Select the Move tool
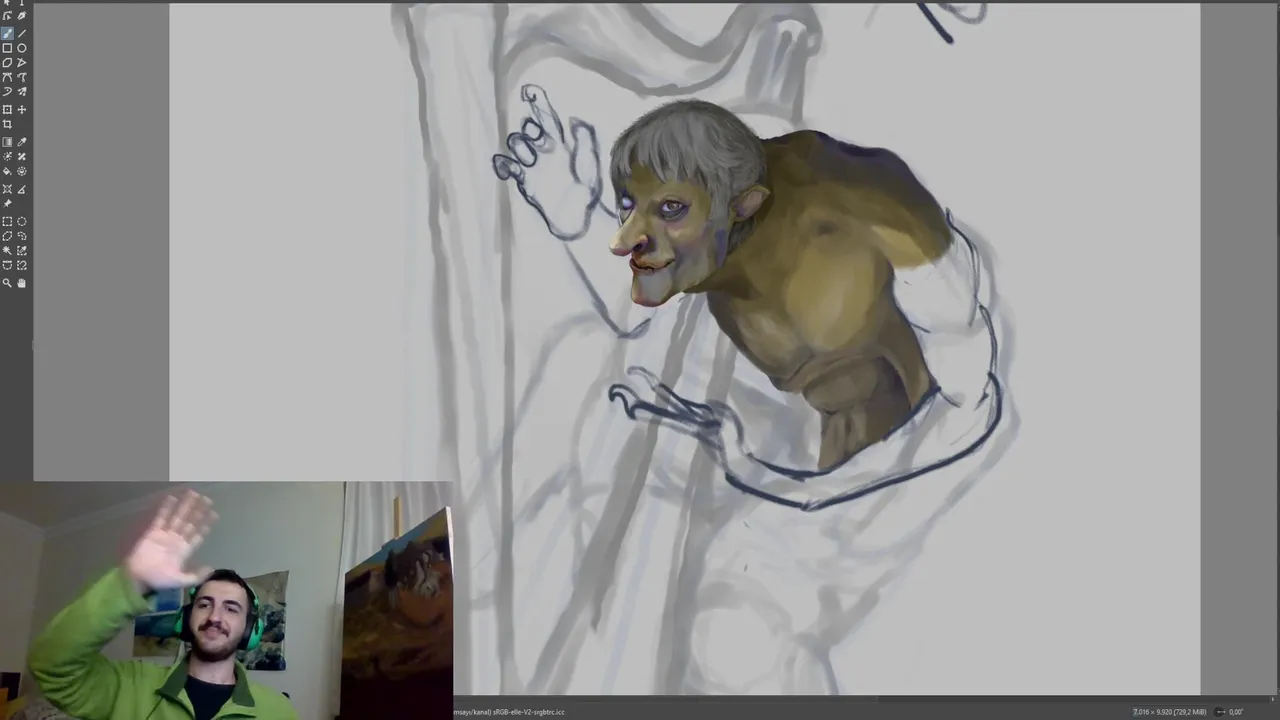Image resolution: width=1280 pixels, height=720 pixels. 22,109
